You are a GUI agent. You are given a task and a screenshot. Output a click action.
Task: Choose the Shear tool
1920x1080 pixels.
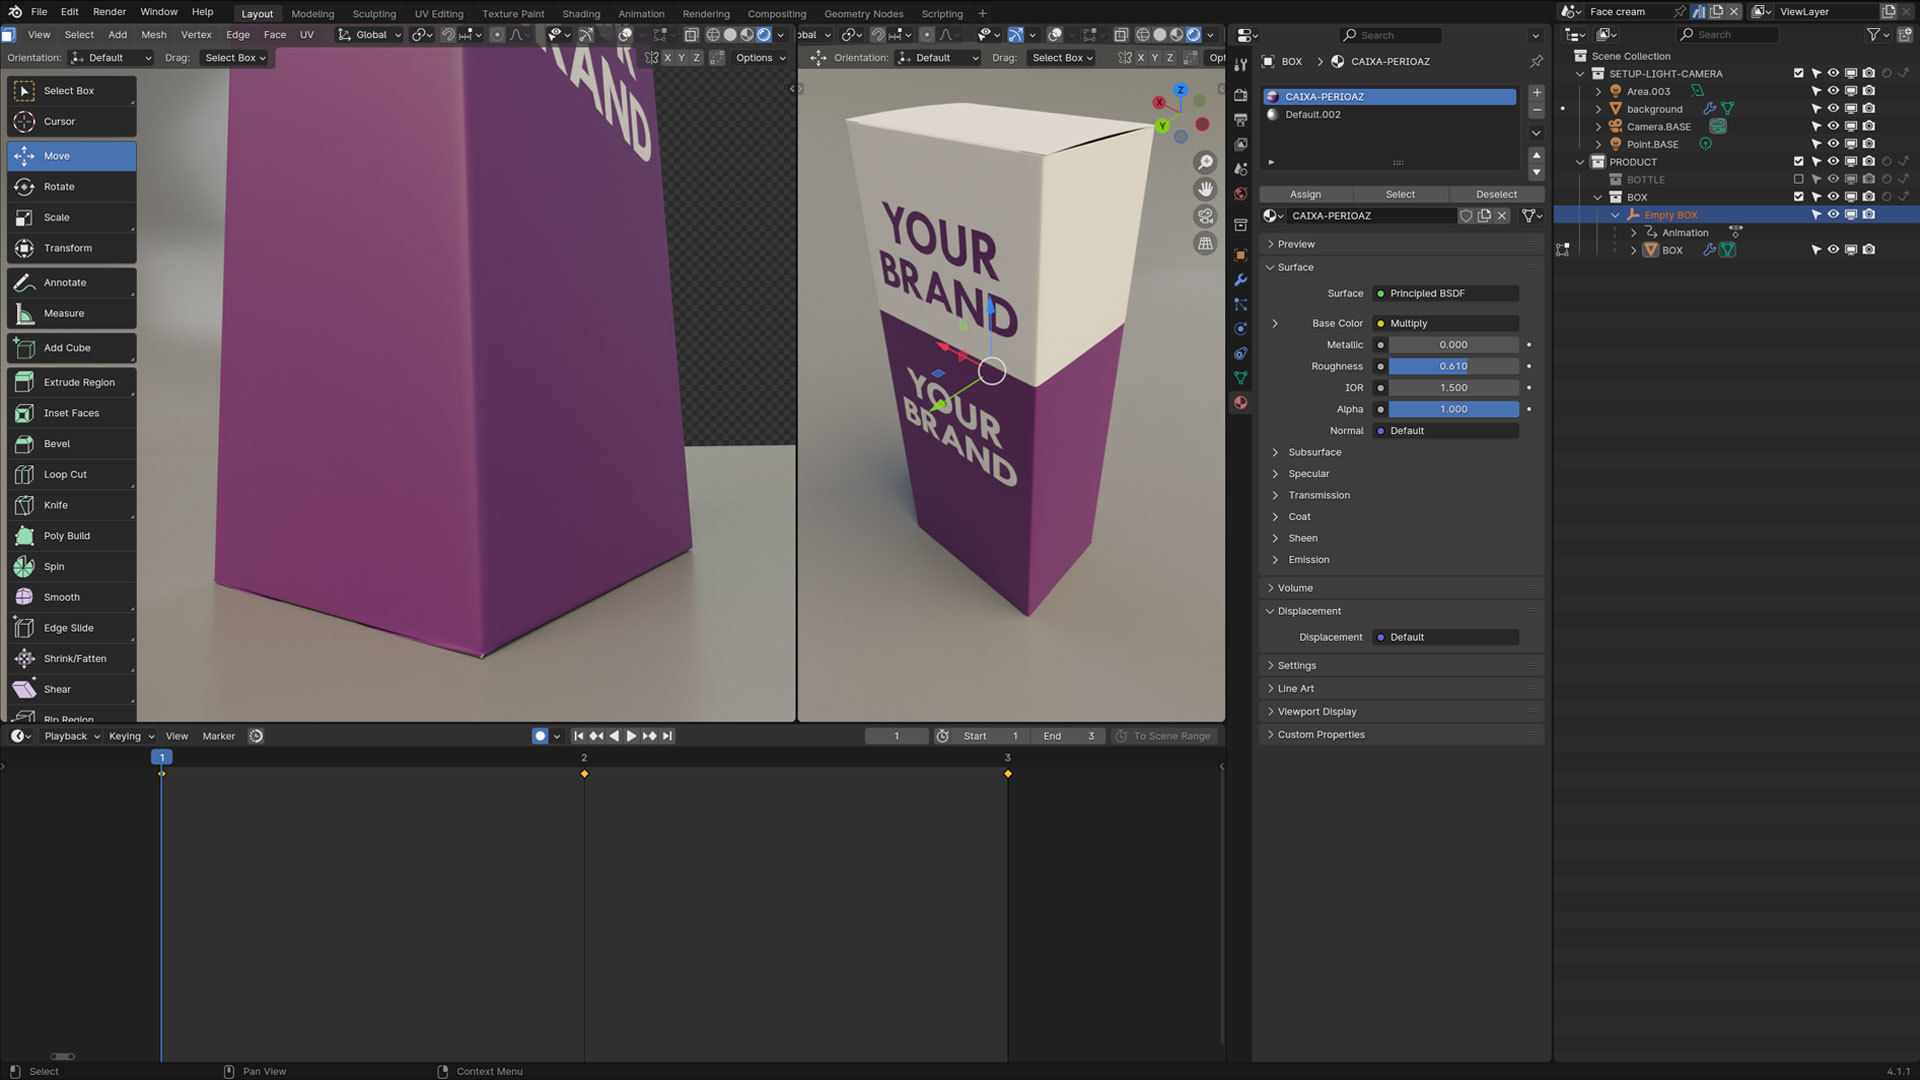coord(71,689)
